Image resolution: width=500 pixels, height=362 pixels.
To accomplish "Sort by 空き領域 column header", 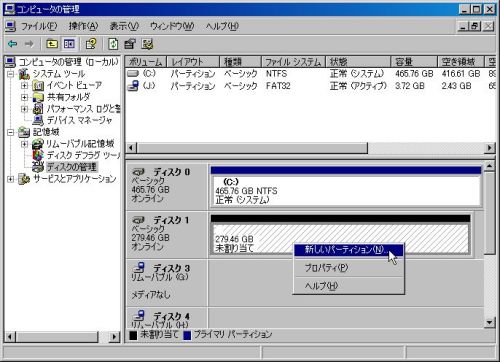I will (x=461, y=62).
